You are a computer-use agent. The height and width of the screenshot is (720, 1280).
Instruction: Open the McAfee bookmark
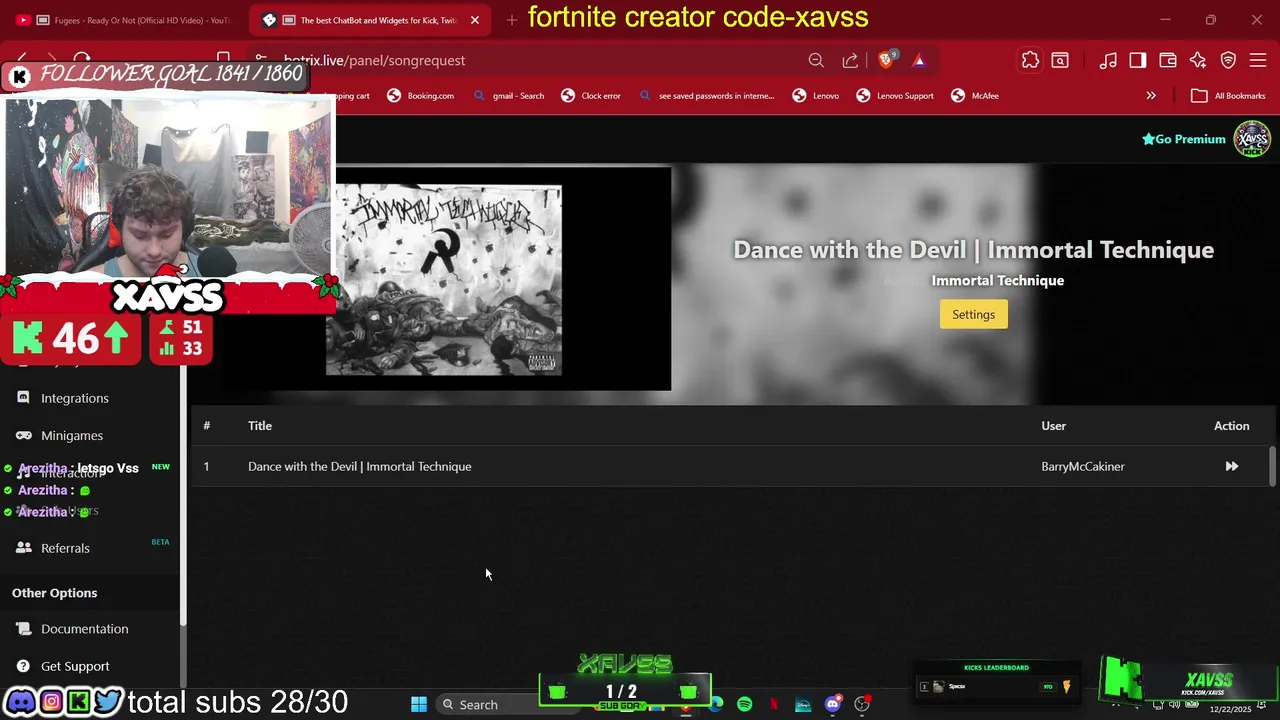[975, 96]
